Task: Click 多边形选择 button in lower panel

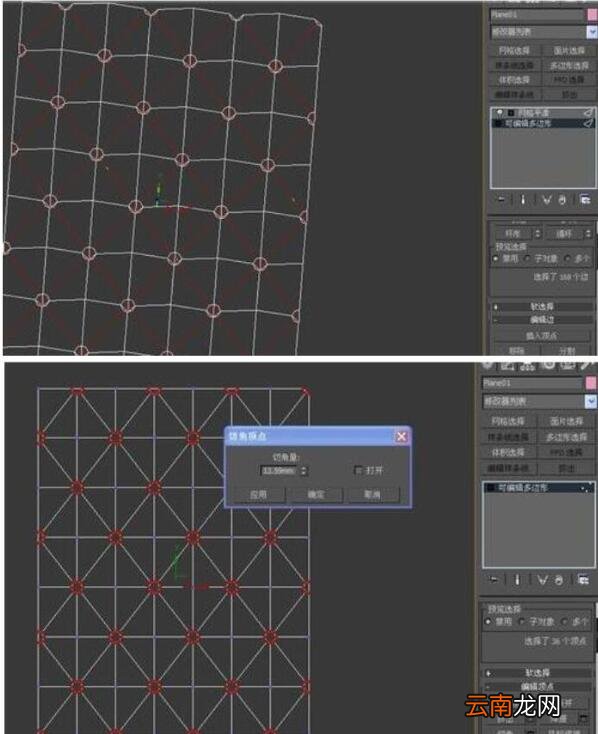Action: (566, 437)
